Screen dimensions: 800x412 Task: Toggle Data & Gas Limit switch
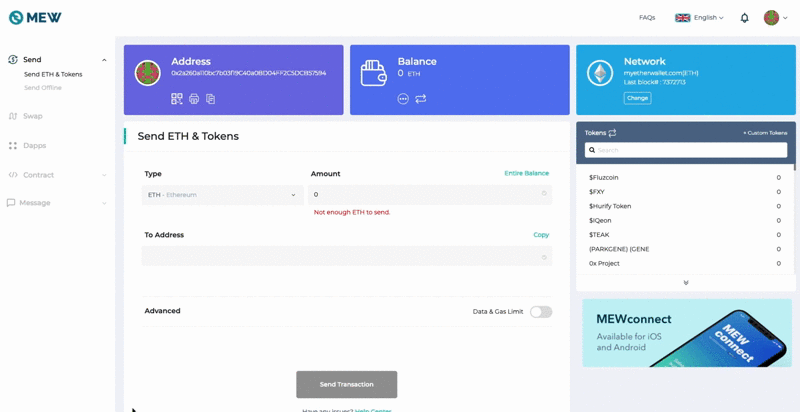click(x=541, y=312)
